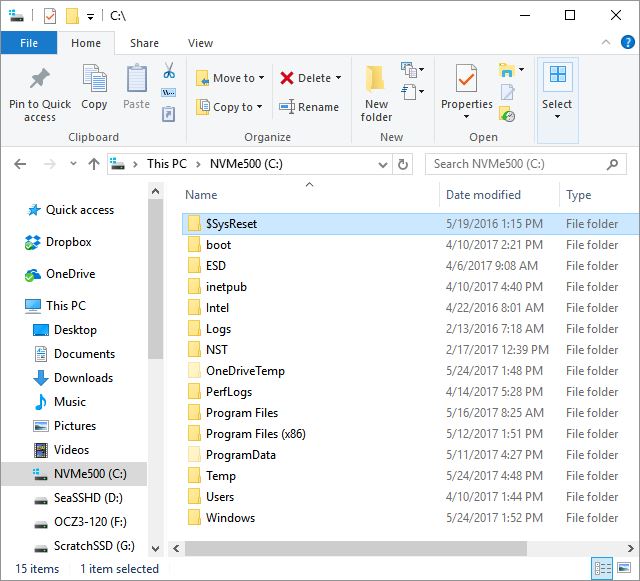The height and width of the screenshot is (581, 640).
Task: Expand the Select dropdown arrow
Action: (x=557, y=117)
